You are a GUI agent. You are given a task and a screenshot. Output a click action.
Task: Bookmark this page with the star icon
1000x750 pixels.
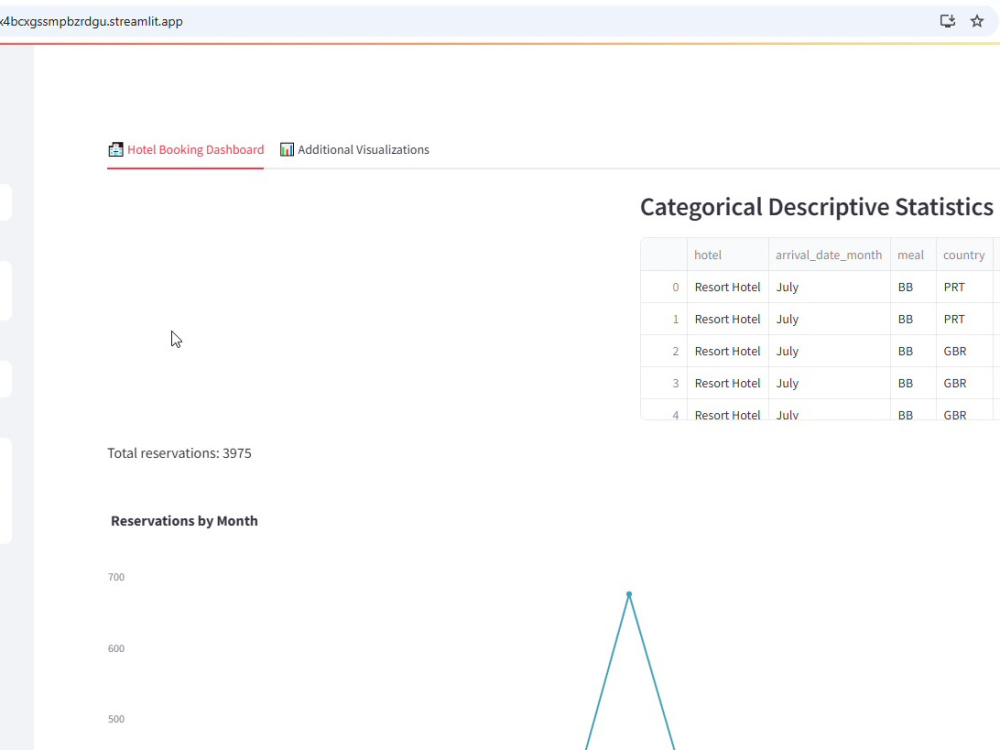(977, 21)
